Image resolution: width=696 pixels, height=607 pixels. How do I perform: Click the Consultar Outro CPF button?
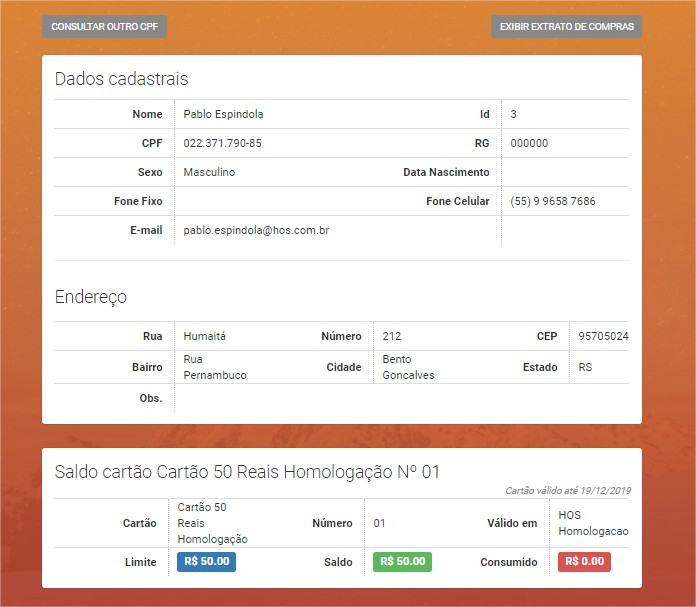104,27
